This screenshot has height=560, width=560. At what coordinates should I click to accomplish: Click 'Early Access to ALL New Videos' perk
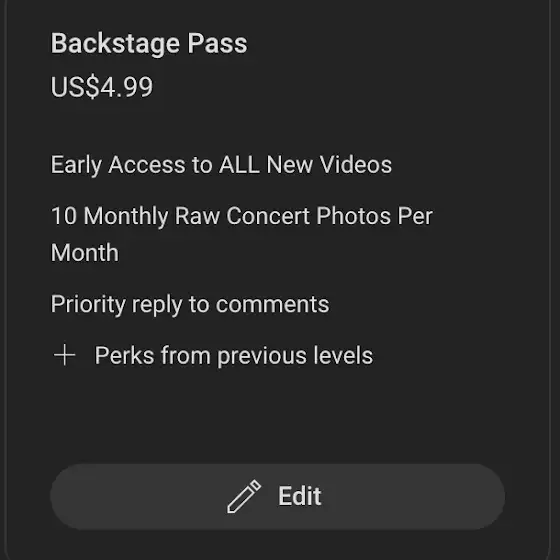click(221, 165)
